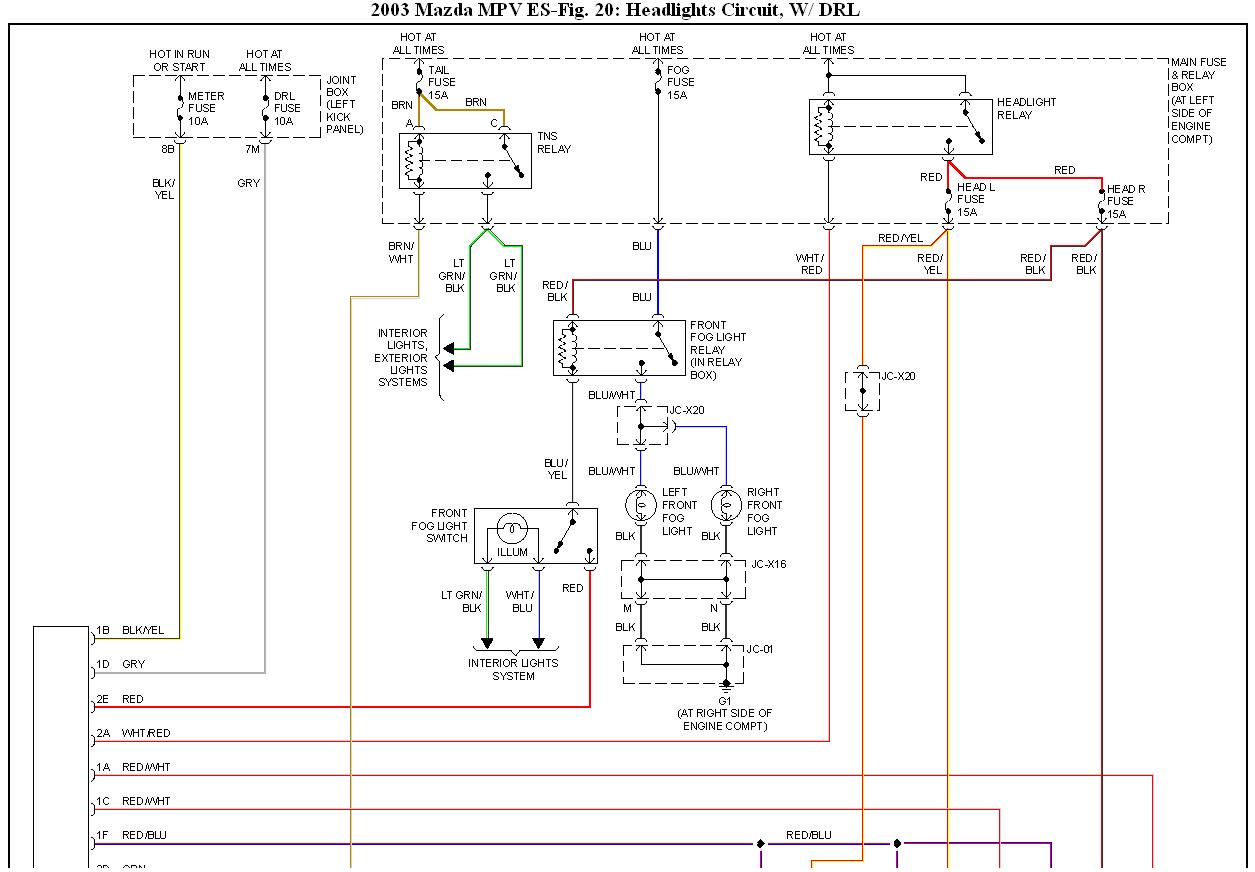Image resolution: width=1255 pixels, height=872 pixels.
Task: Click the 'RED' label under the fog switch
Action: click(x=572, y=588)
